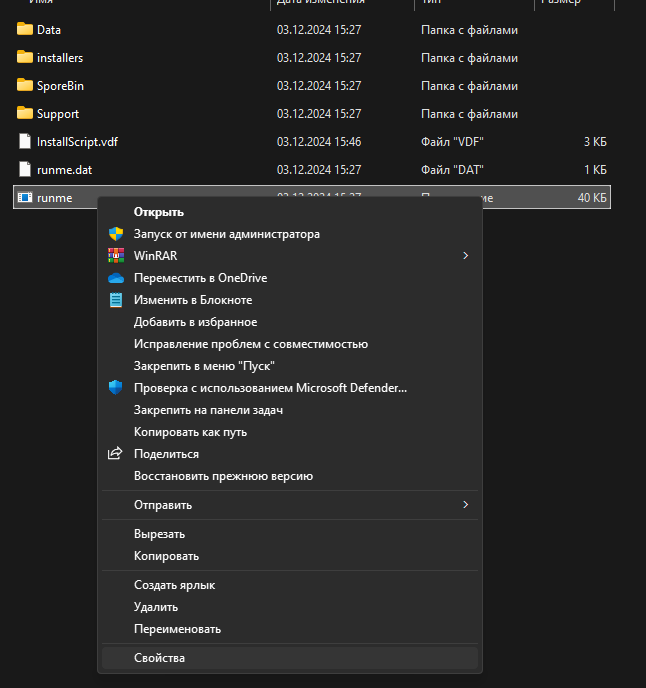Open the Отправить submenu entry
646x688 pixels.
point(290,505)
